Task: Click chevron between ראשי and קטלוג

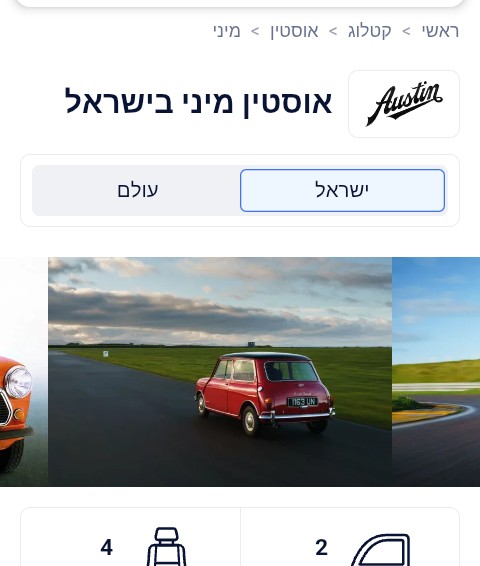Action: point(406,31)
